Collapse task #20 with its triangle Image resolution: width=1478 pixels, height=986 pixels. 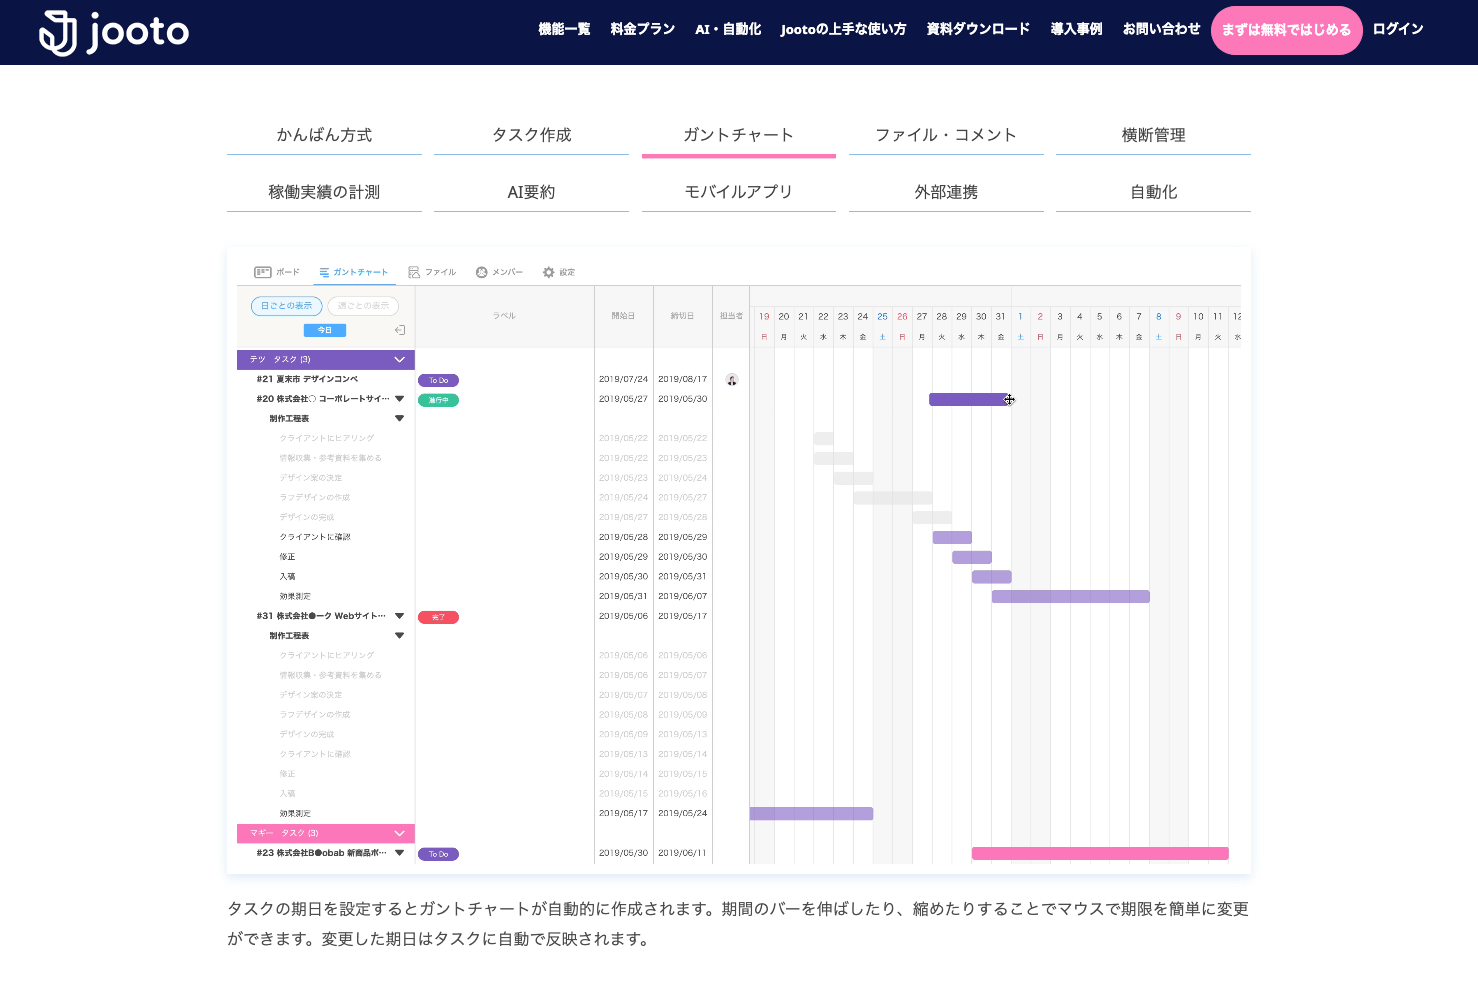coord(400,399)
